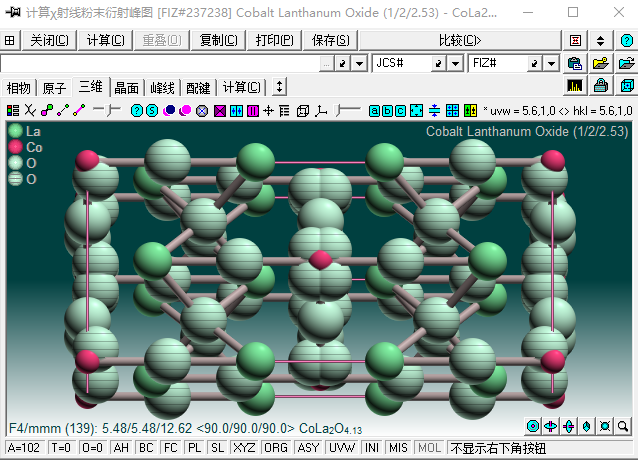Viewport: 638px width, 460px height.
Task: Expand the 比较(C)> compare menu
Action: tap(459, 40)
